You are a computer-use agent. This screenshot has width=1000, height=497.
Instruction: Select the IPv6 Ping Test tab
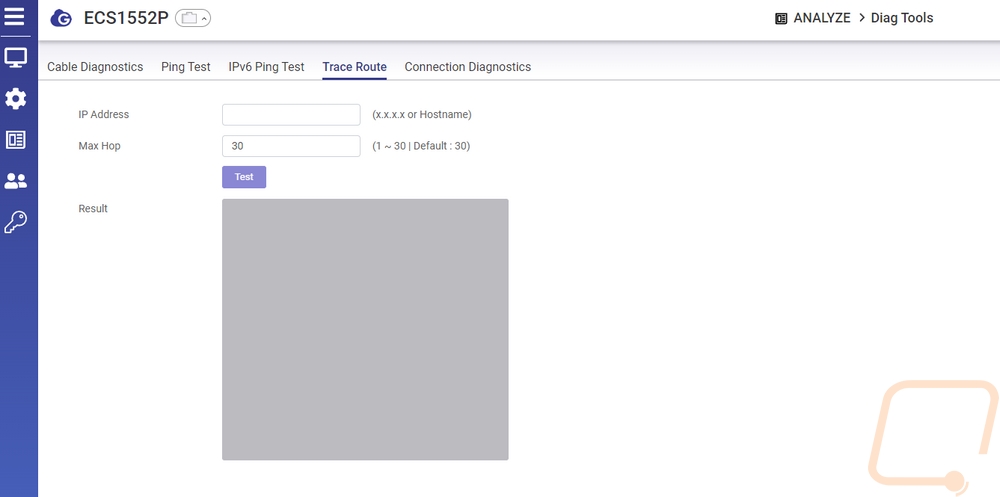click(266, 67)
